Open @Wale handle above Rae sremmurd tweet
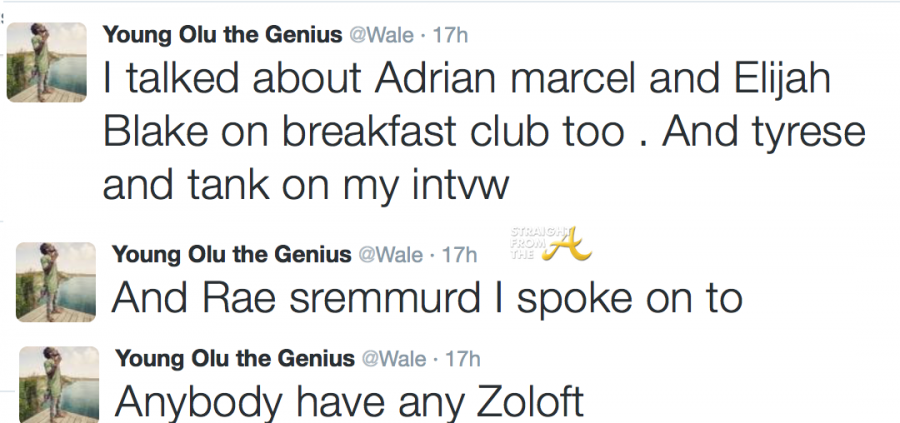 388,254
